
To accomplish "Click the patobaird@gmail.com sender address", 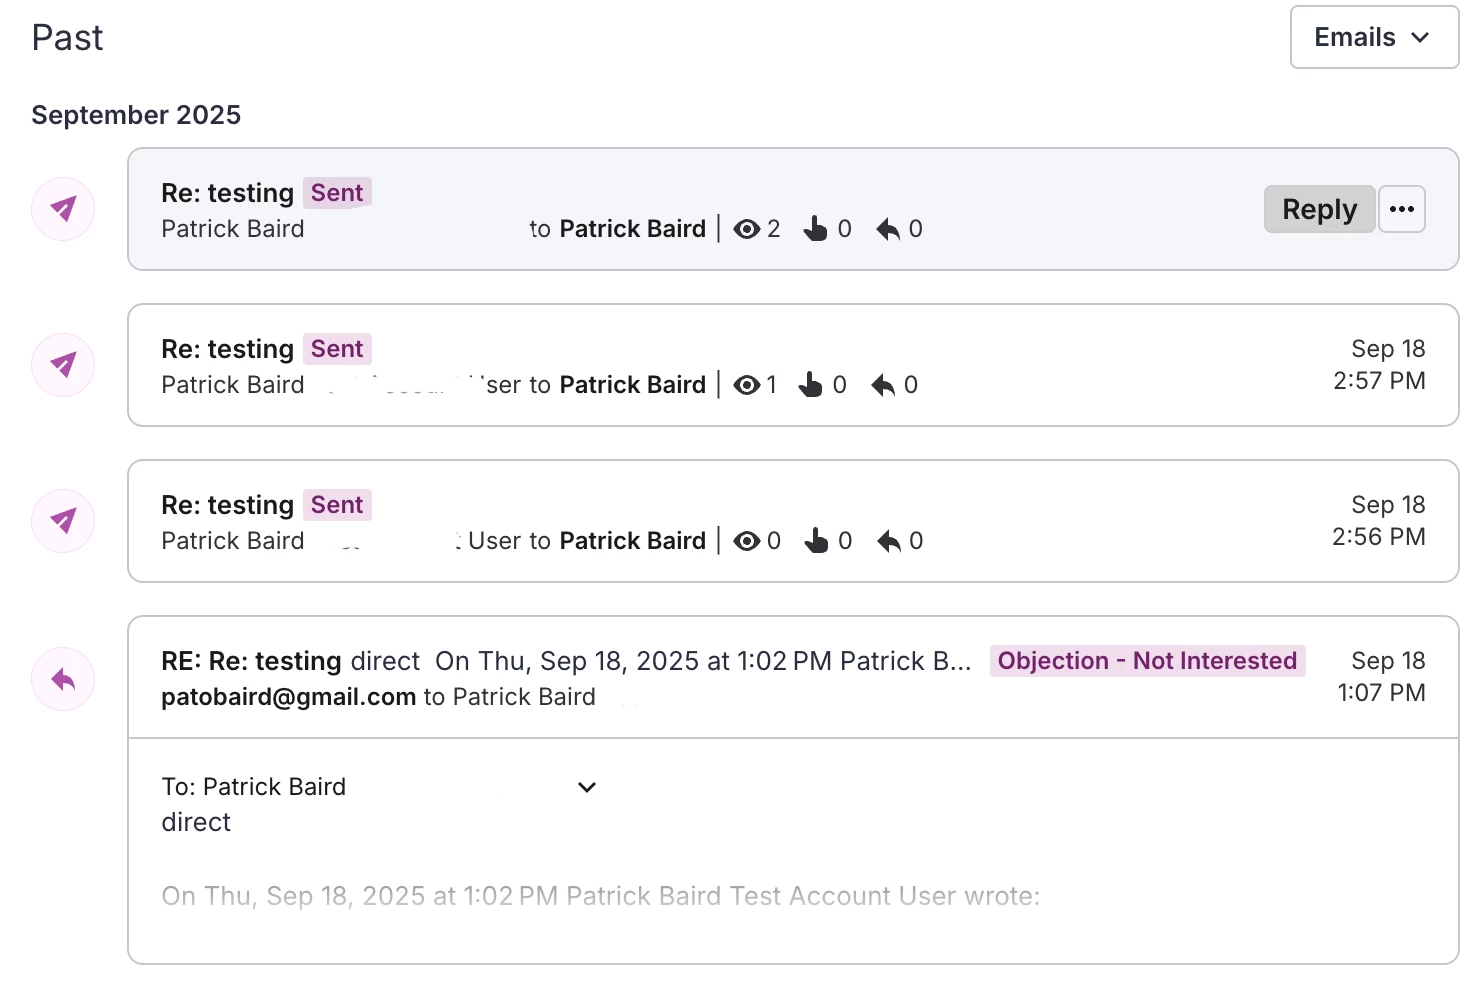I will pyautogui.click(x=288, y=697).
